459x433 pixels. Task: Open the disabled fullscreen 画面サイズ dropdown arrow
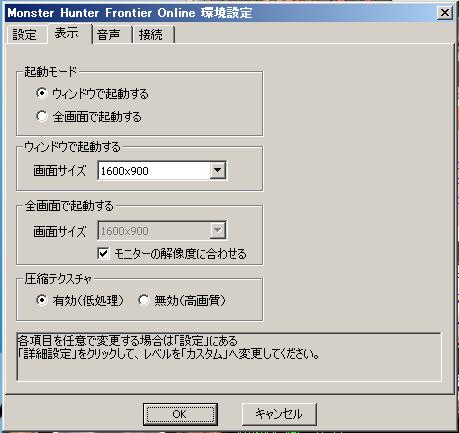pyautogui.click(x=218, y=230)
